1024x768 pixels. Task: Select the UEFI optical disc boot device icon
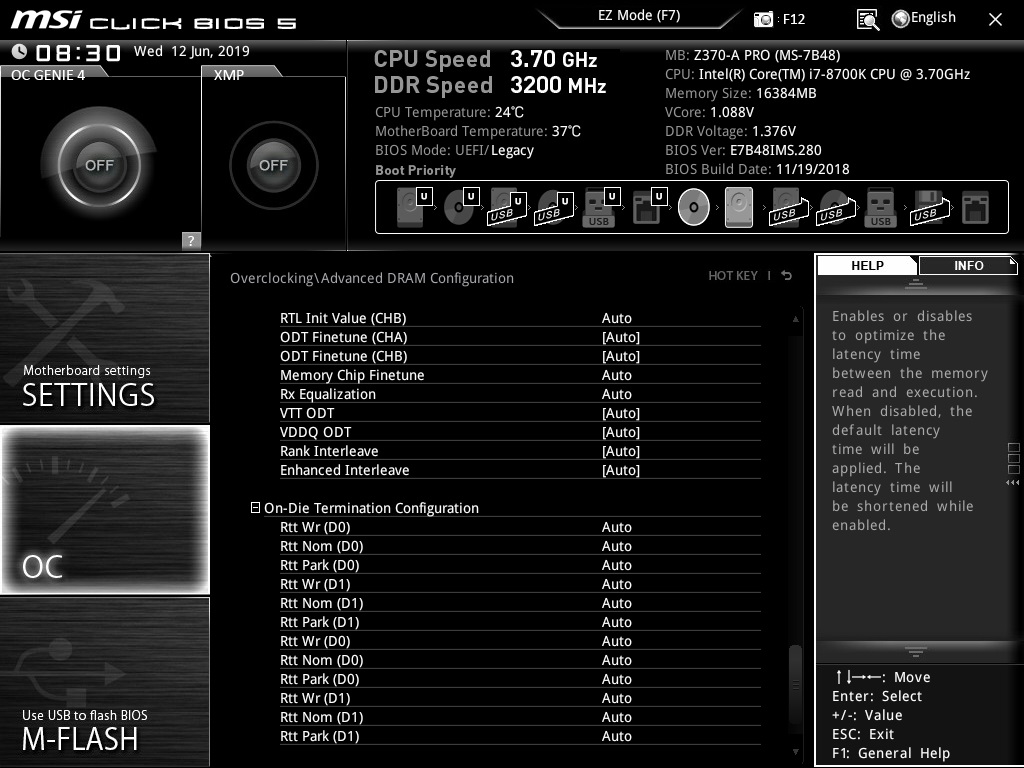tap(460, 208)
